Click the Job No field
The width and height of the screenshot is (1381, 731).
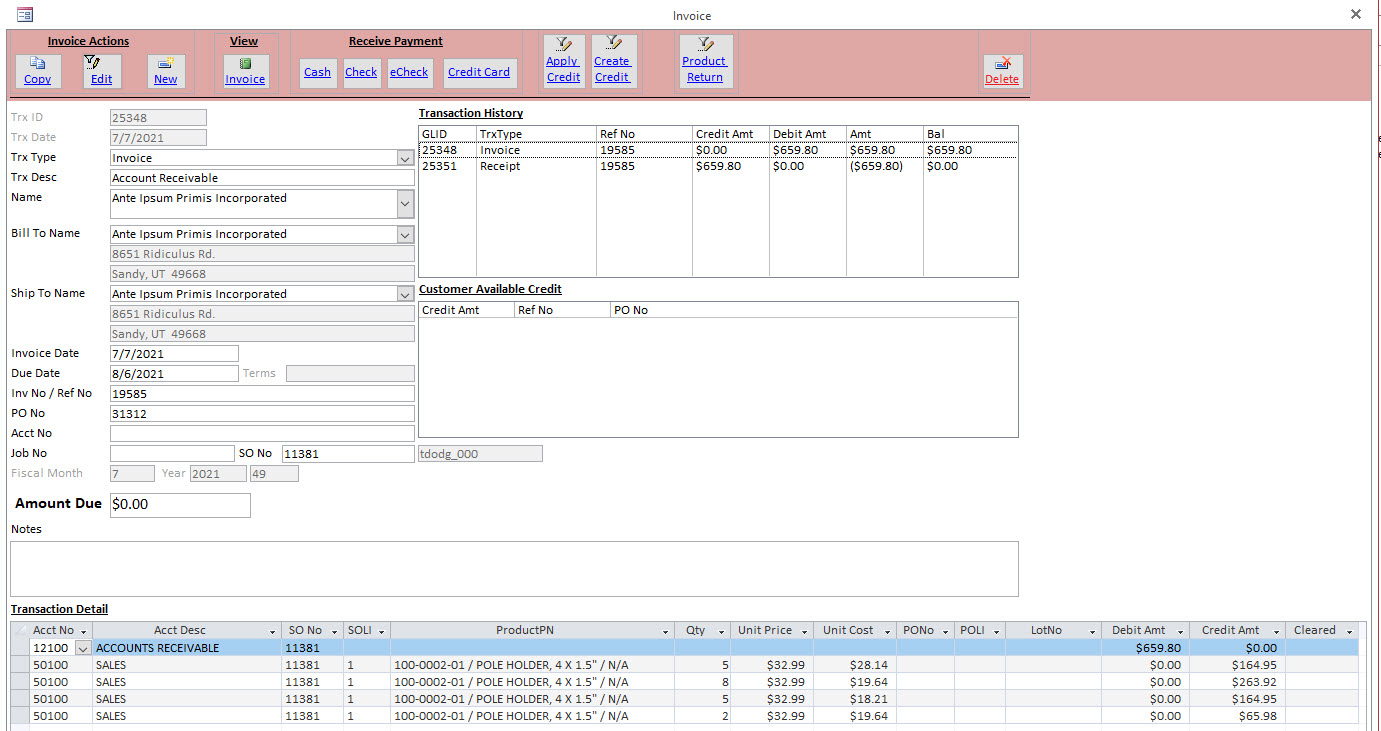click(172, 453)
